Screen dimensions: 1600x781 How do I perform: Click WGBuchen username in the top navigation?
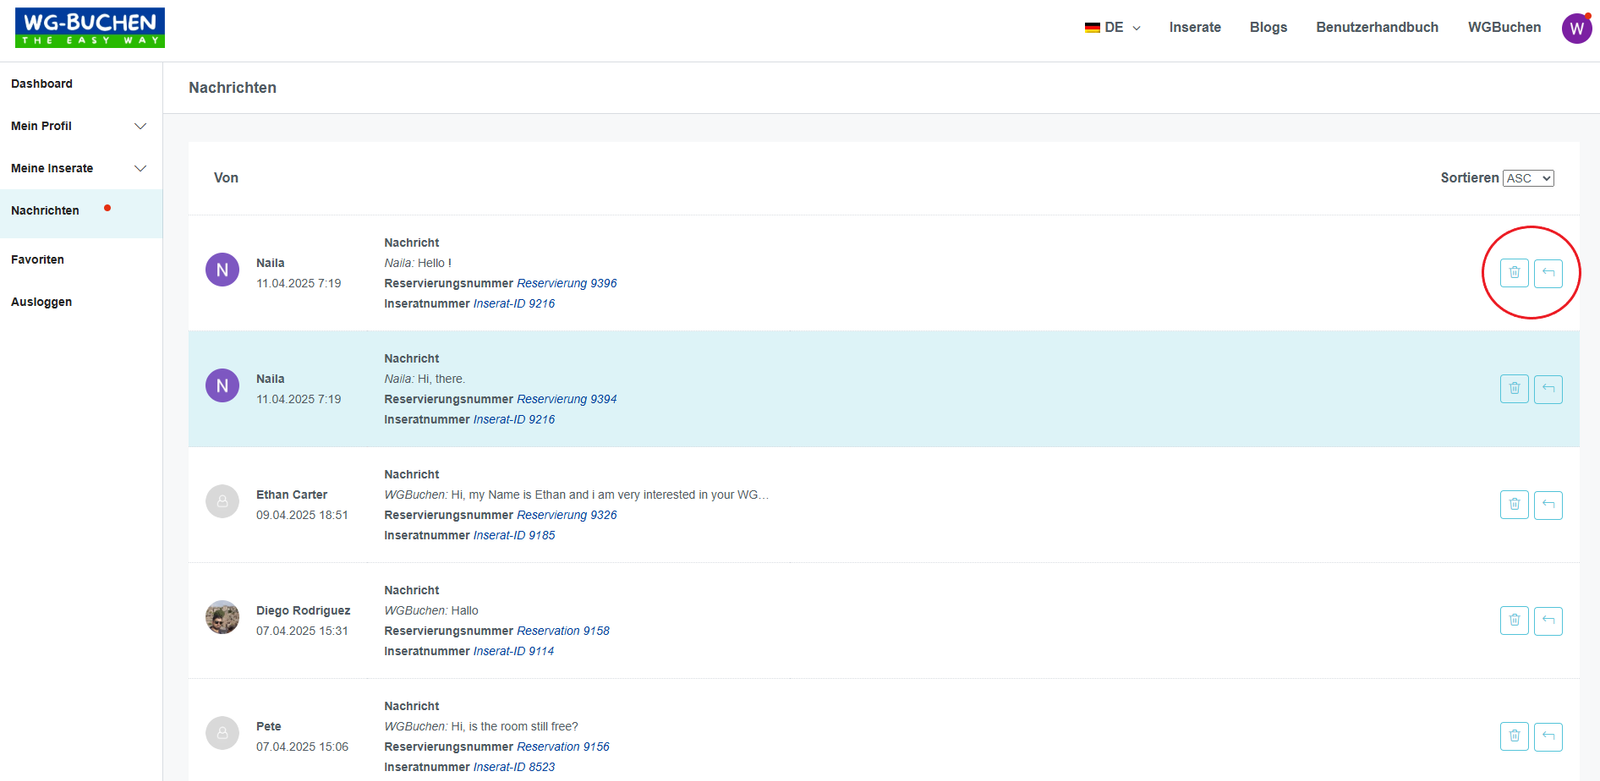click(x=1504, y=28)
